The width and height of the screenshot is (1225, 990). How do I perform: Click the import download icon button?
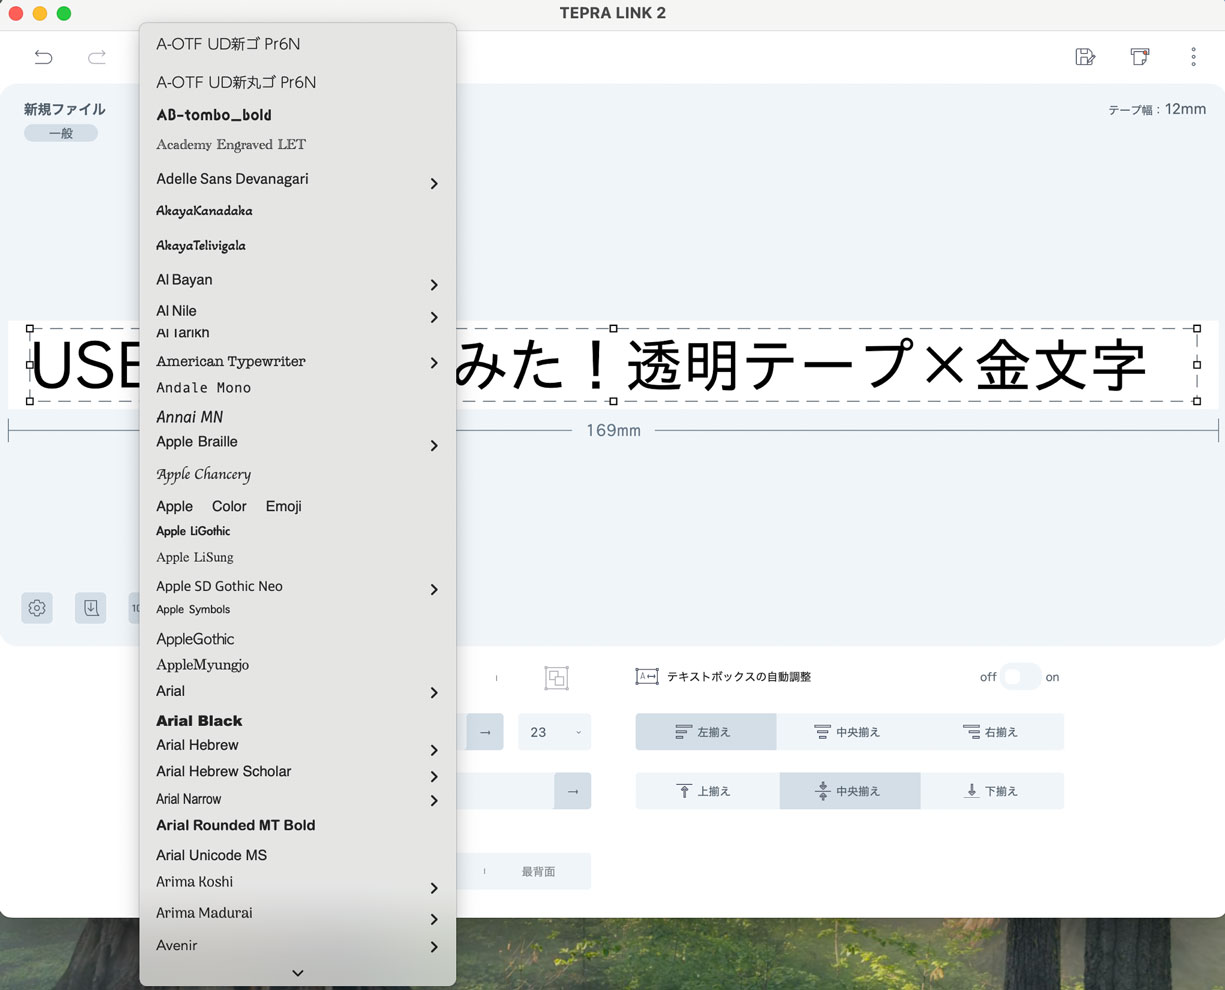pos(91,608)
